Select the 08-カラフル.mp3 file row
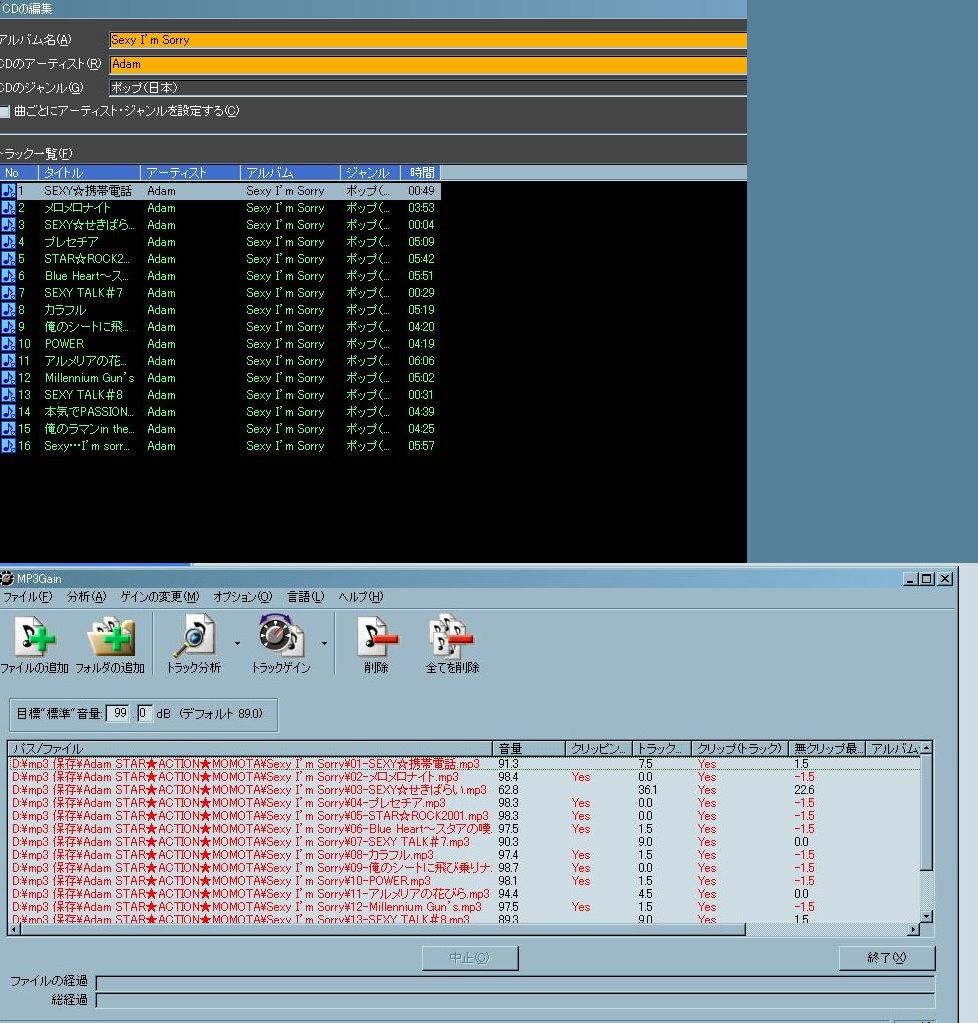 click(x=465, y=855)
